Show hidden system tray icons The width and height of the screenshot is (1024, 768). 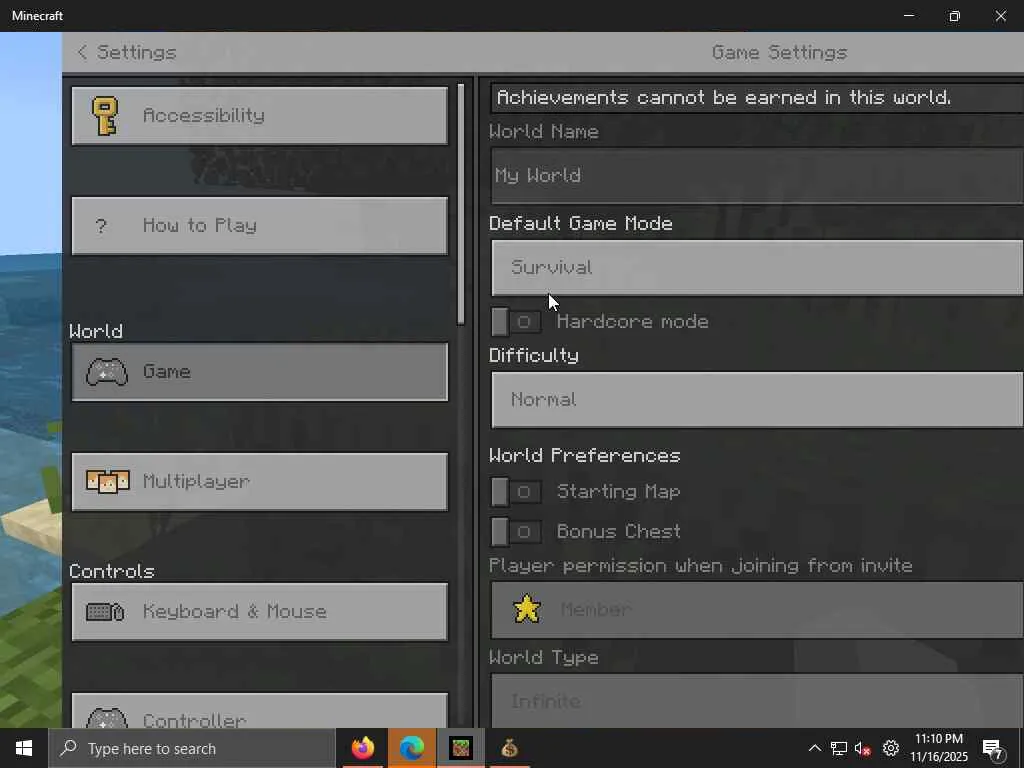[x=814, y=748]
